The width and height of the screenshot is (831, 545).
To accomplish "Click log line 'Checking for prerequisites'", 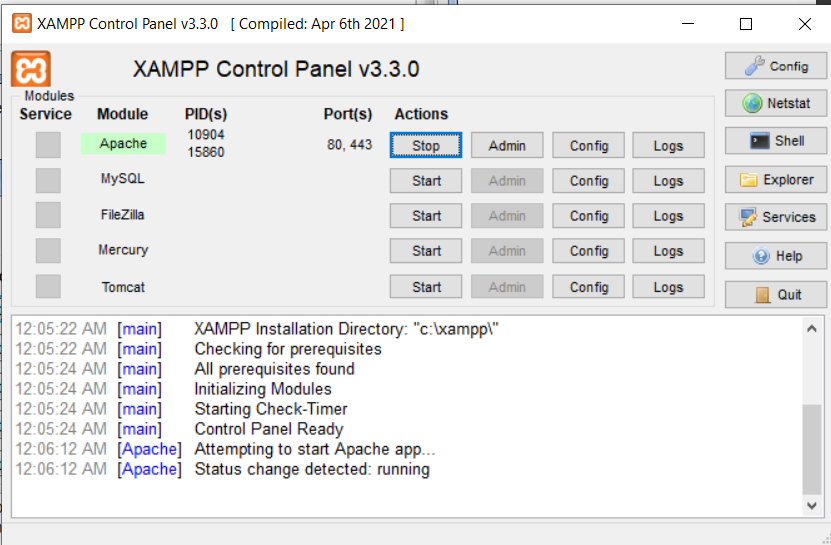I will (288, 349).
